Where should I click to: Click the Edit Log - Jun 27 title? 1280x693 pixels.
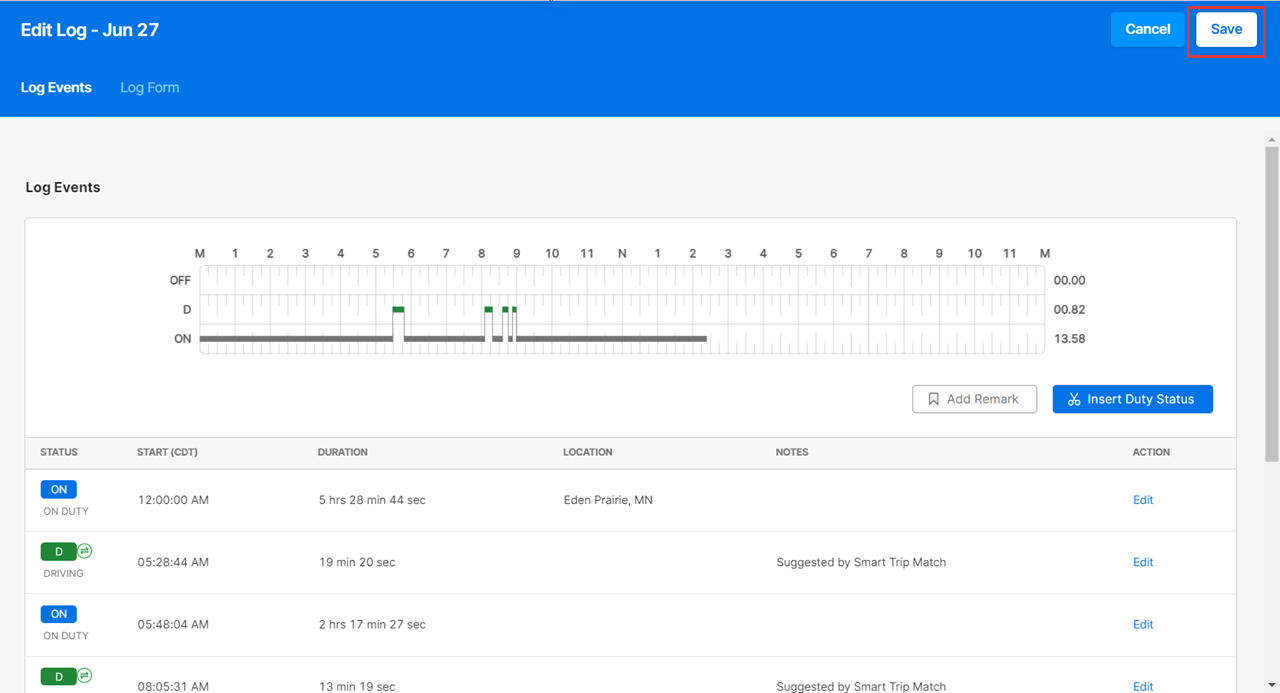click(90, 30)
